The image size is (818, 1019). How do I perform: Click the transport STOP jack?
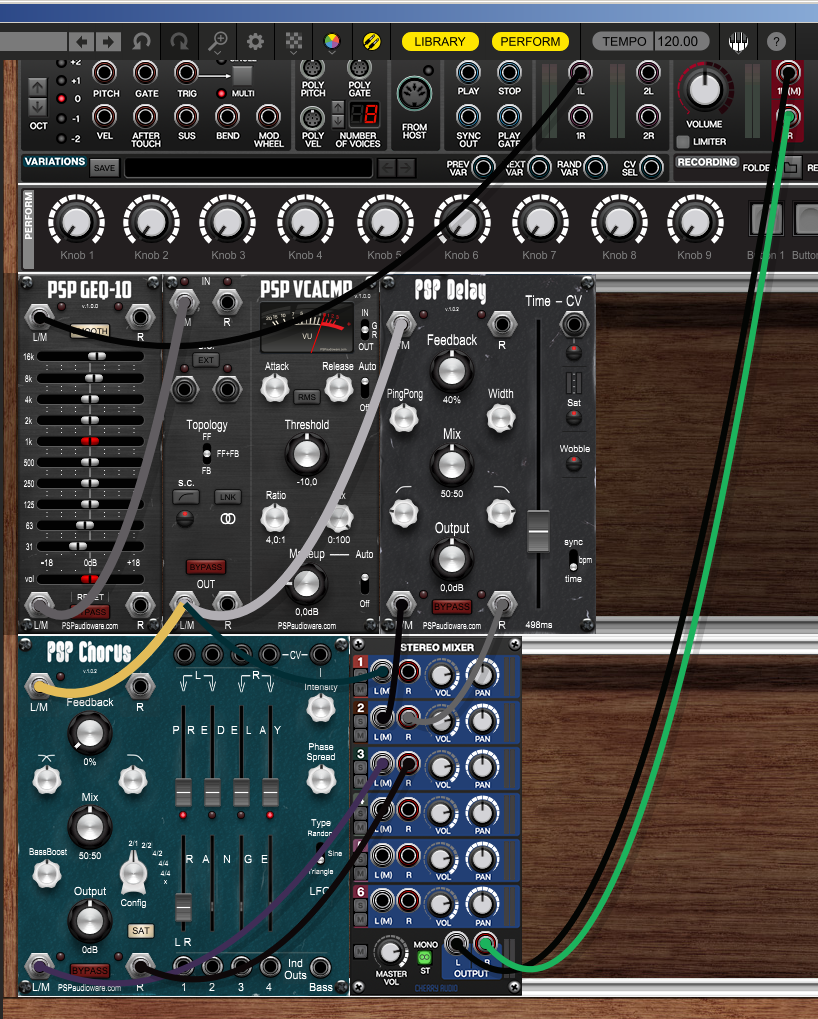pos(509,72)
